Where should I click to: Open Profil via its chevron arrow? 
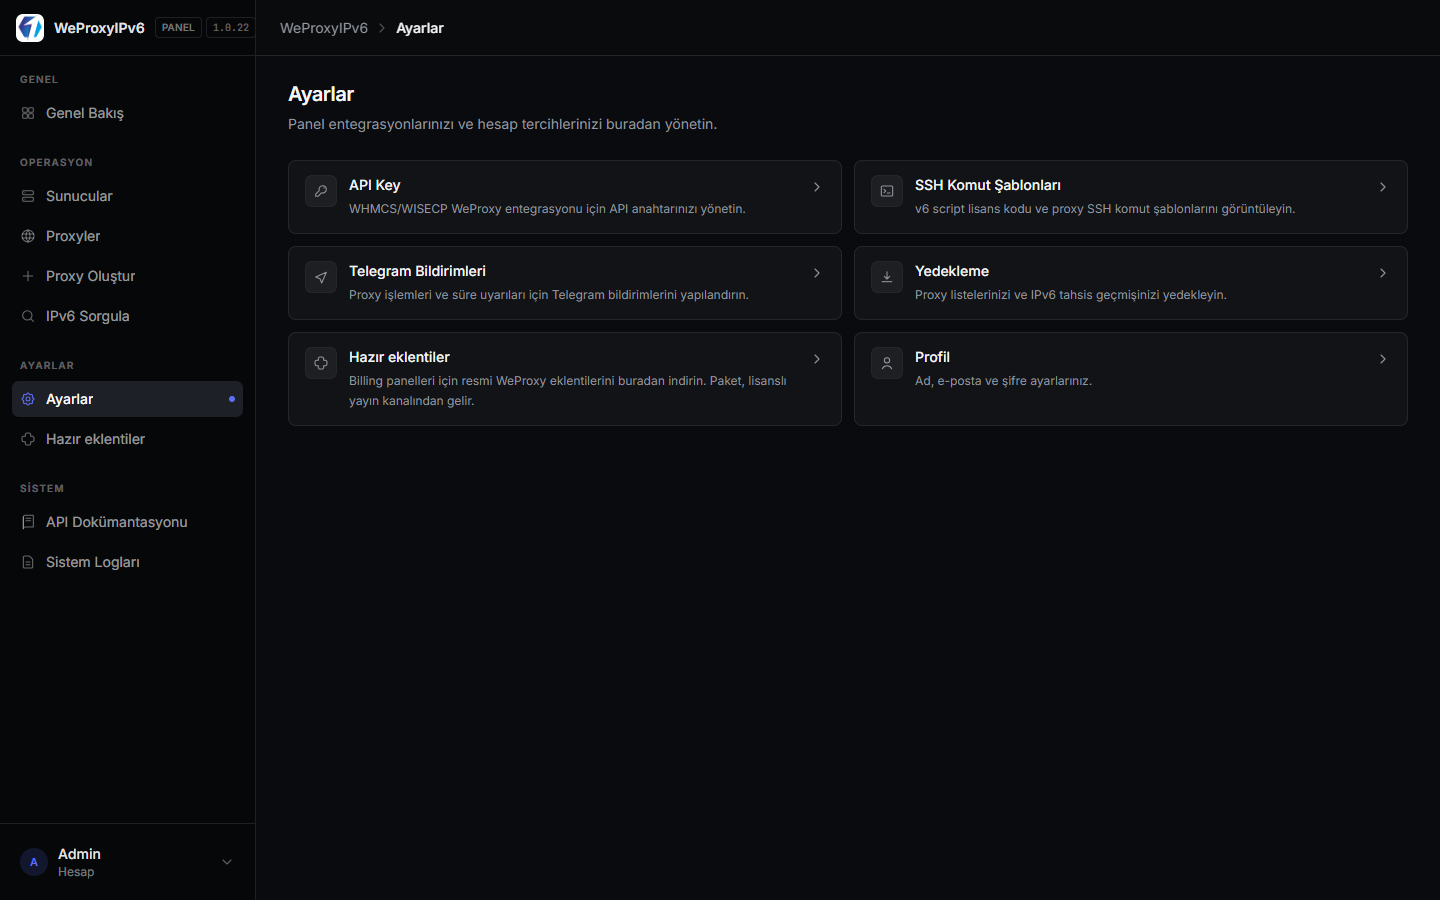[x=1383, y=359]
